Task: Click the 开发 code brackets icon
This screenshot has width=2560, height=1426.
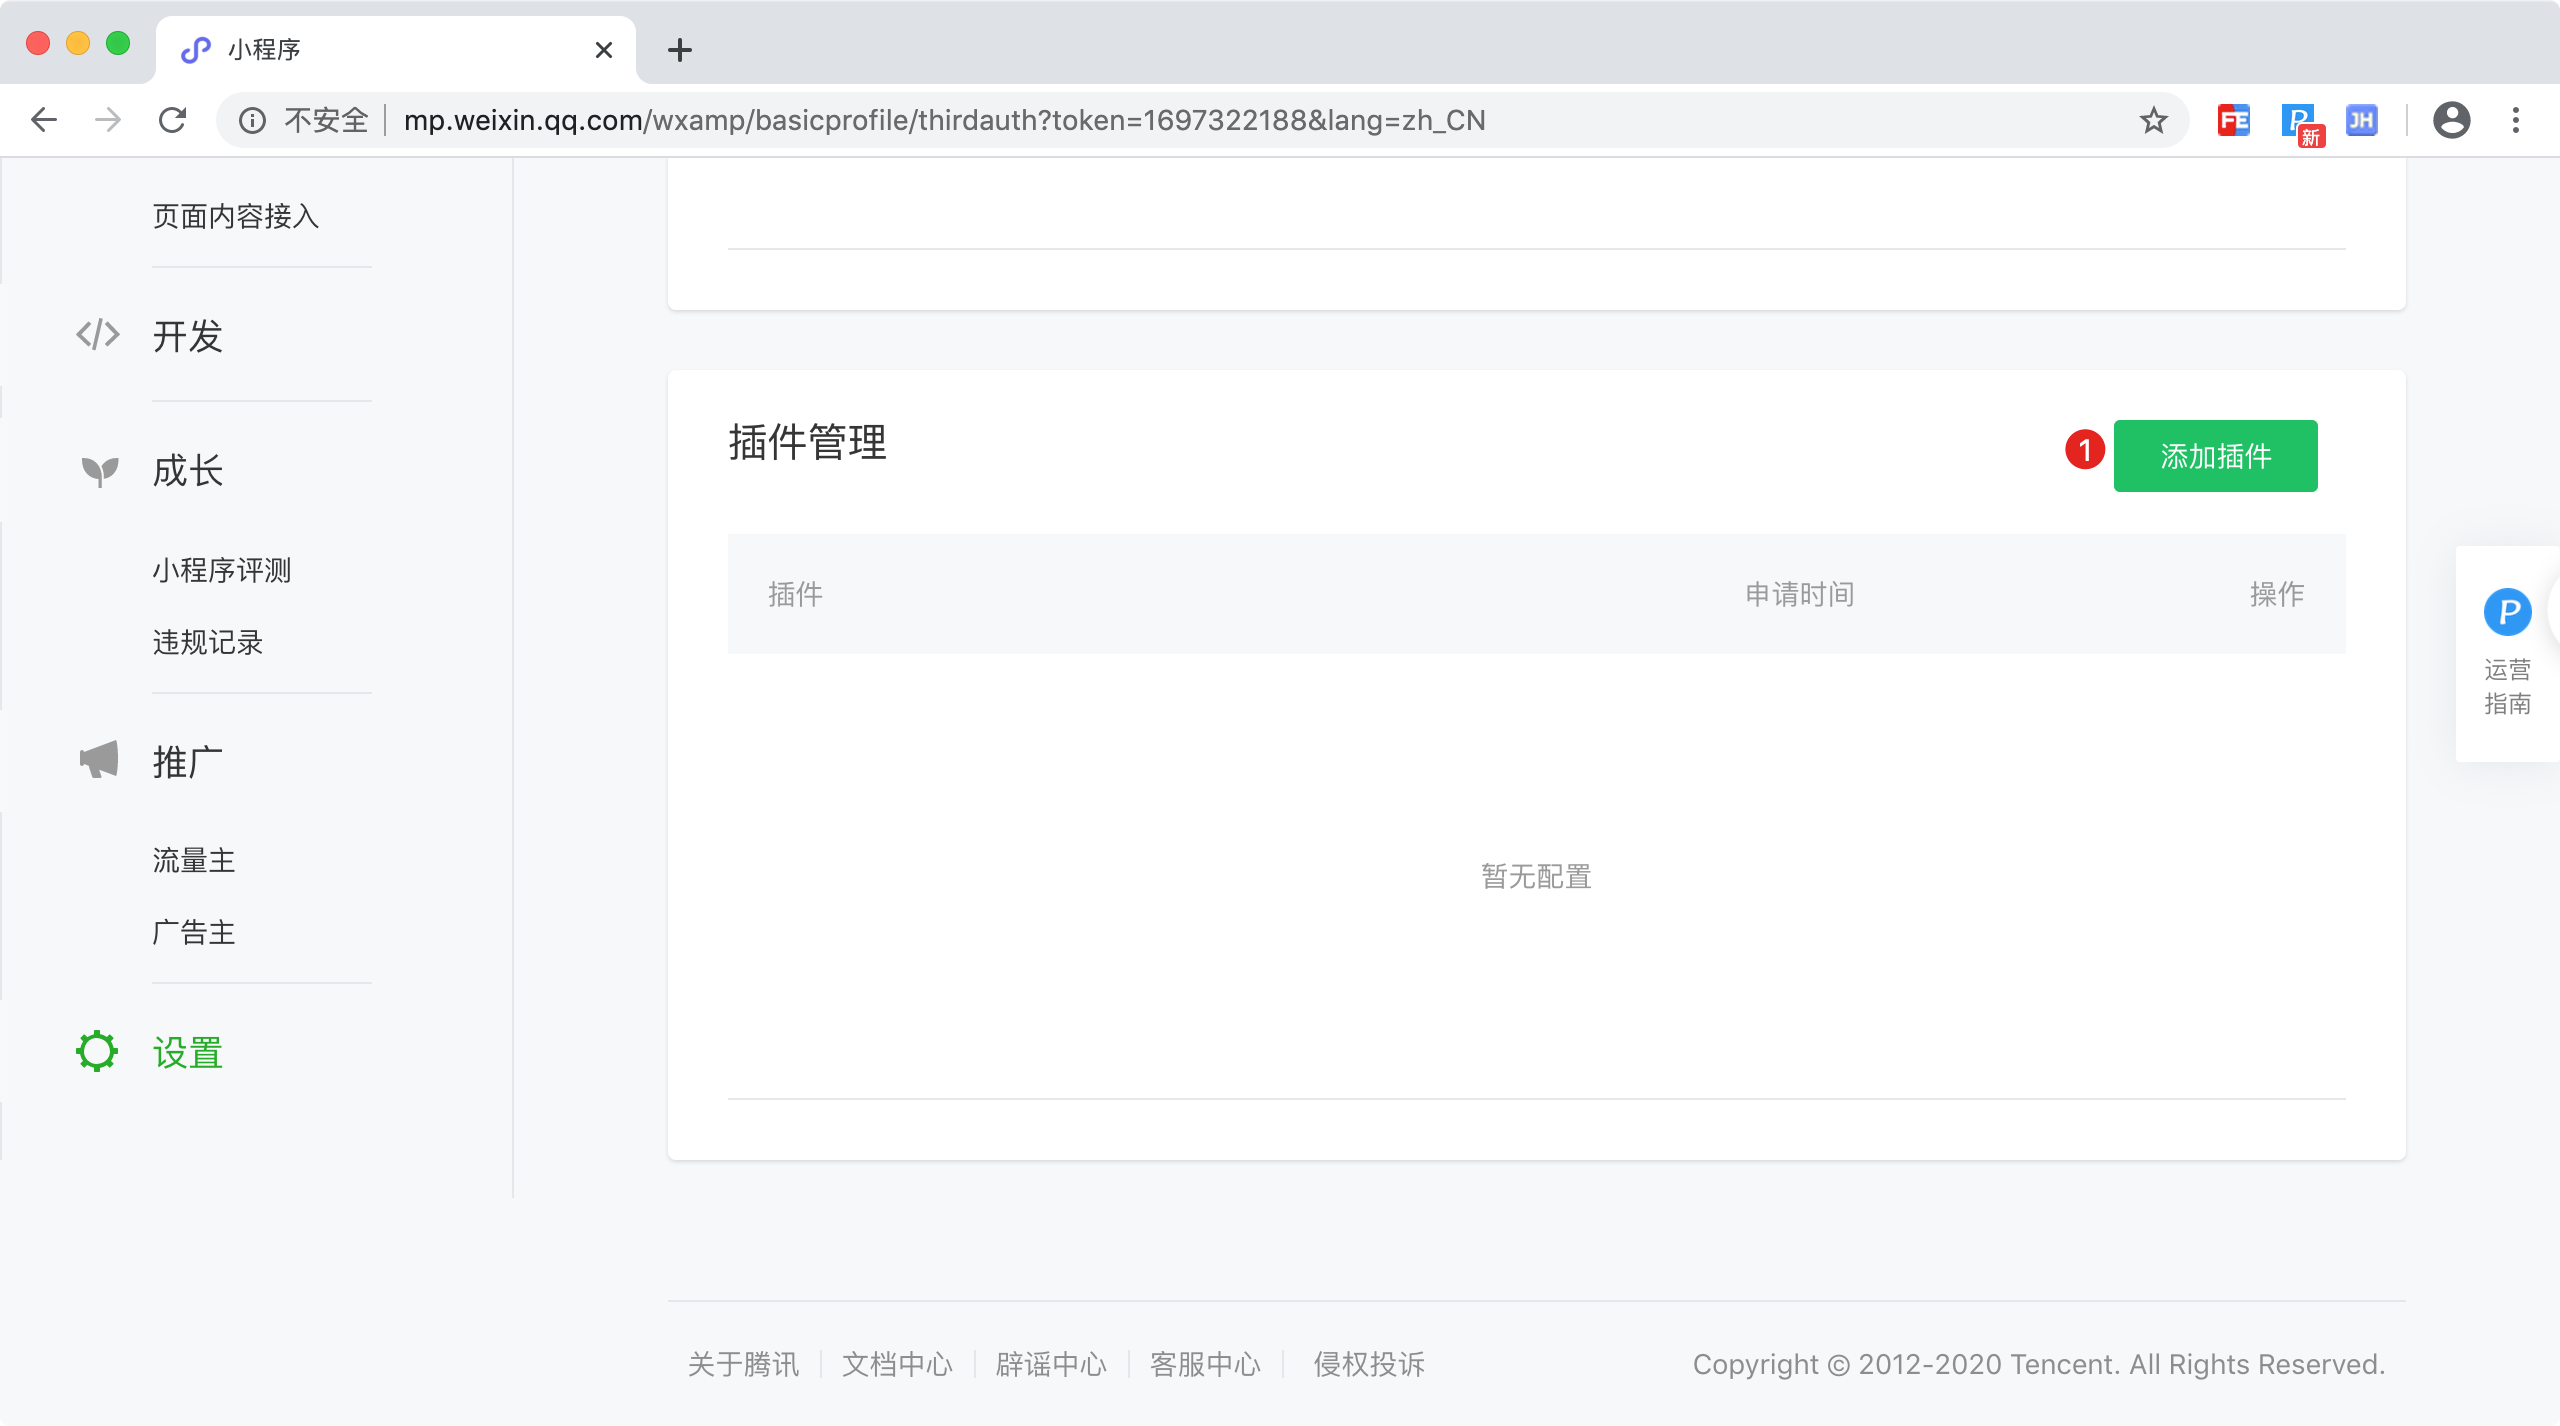Action: pos(98,335)
